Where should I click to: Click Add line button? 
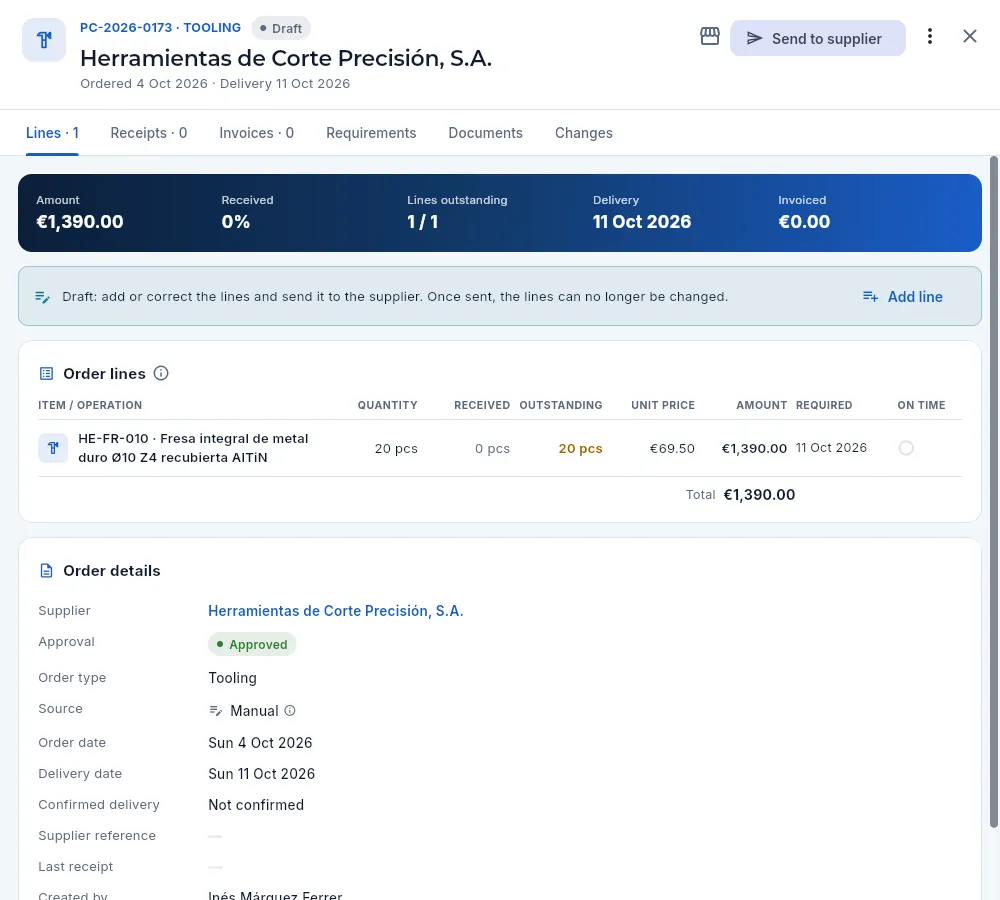point(902,297)
